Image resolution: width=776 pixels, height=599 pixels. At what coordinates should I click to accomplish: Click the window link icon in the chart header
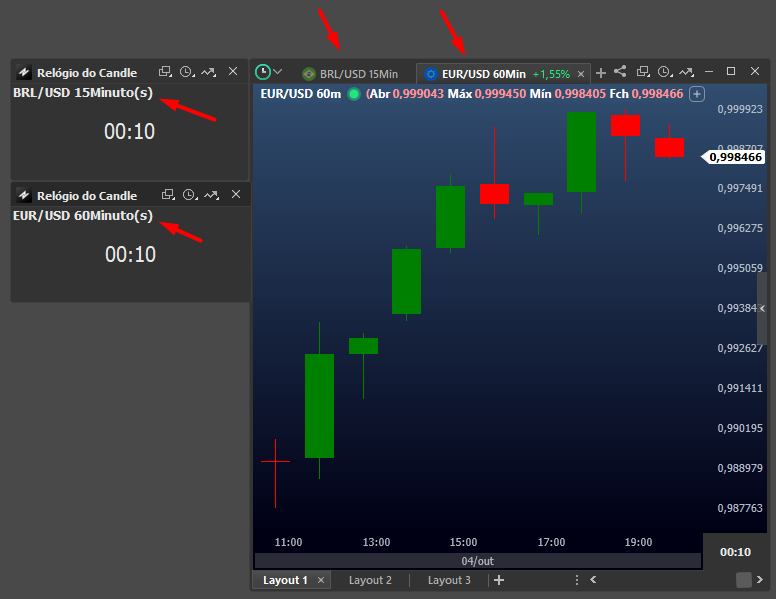[643, 72]
